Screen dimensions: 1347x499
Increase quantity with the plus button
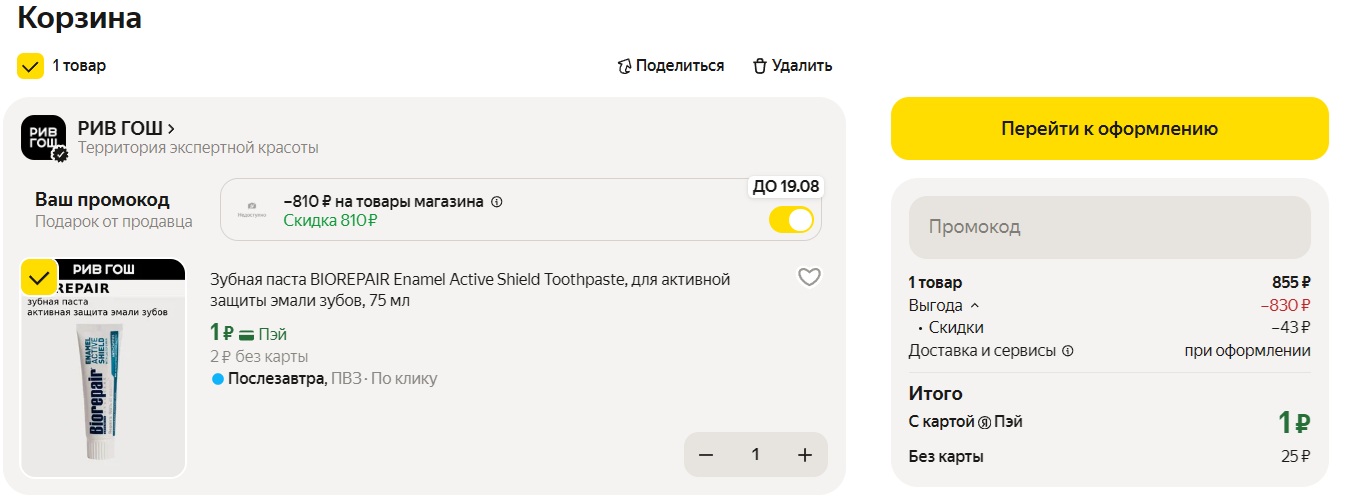point(805,455)
